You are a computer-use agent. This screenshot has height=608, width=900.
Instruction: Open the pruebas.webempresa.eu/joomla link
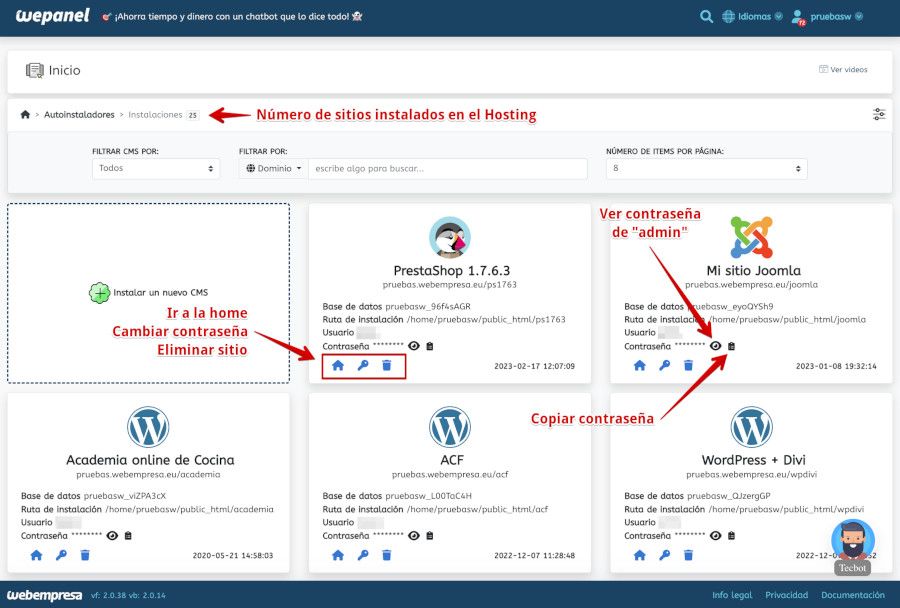tap(751, 284)
